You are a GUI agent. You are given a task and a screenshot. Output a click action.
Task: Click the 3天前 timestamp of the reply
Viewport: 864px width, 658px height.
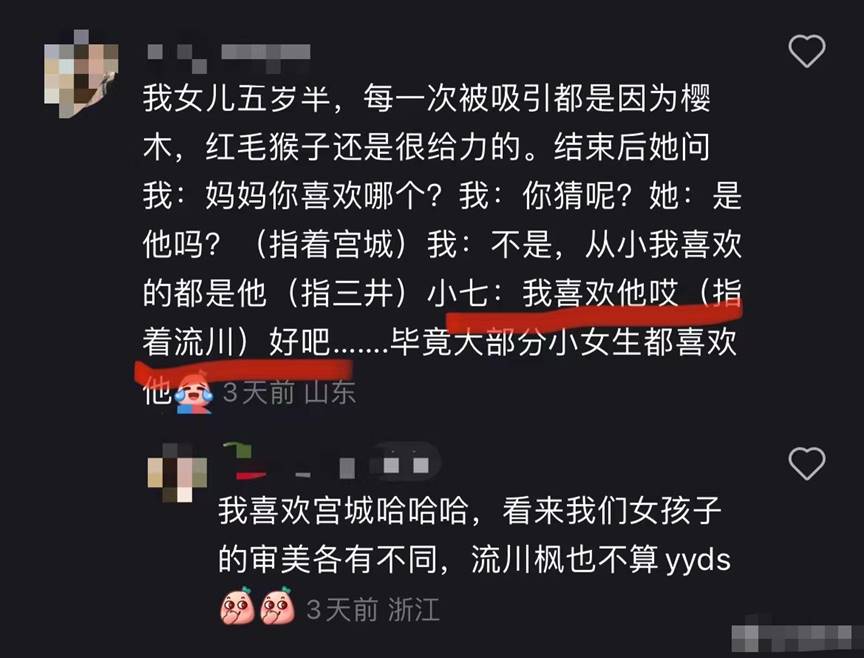click(x=342, y=610)
